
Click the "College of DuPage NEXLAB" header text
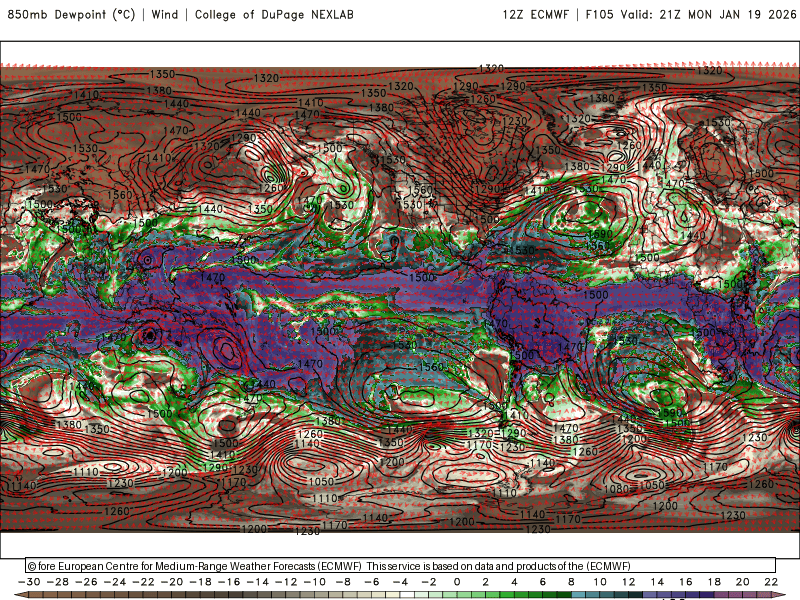[x=274, y=14]
